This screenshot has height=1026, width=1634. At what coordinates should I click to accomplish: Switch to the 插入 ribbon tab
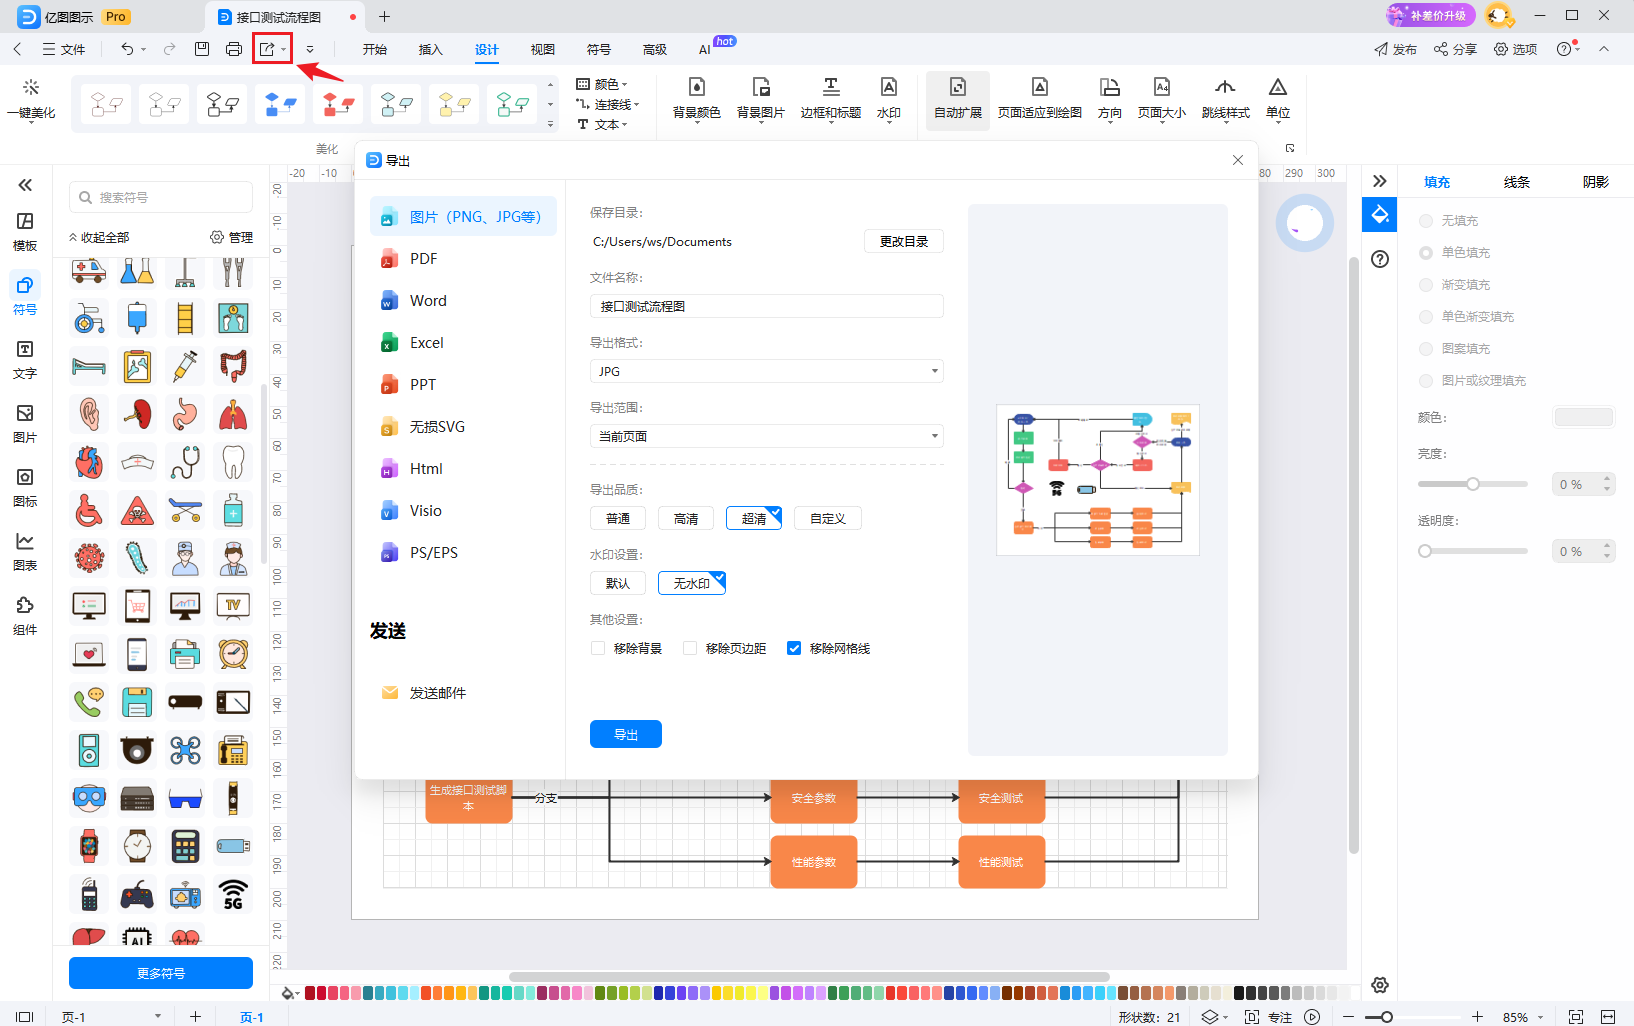pos(430,49)
